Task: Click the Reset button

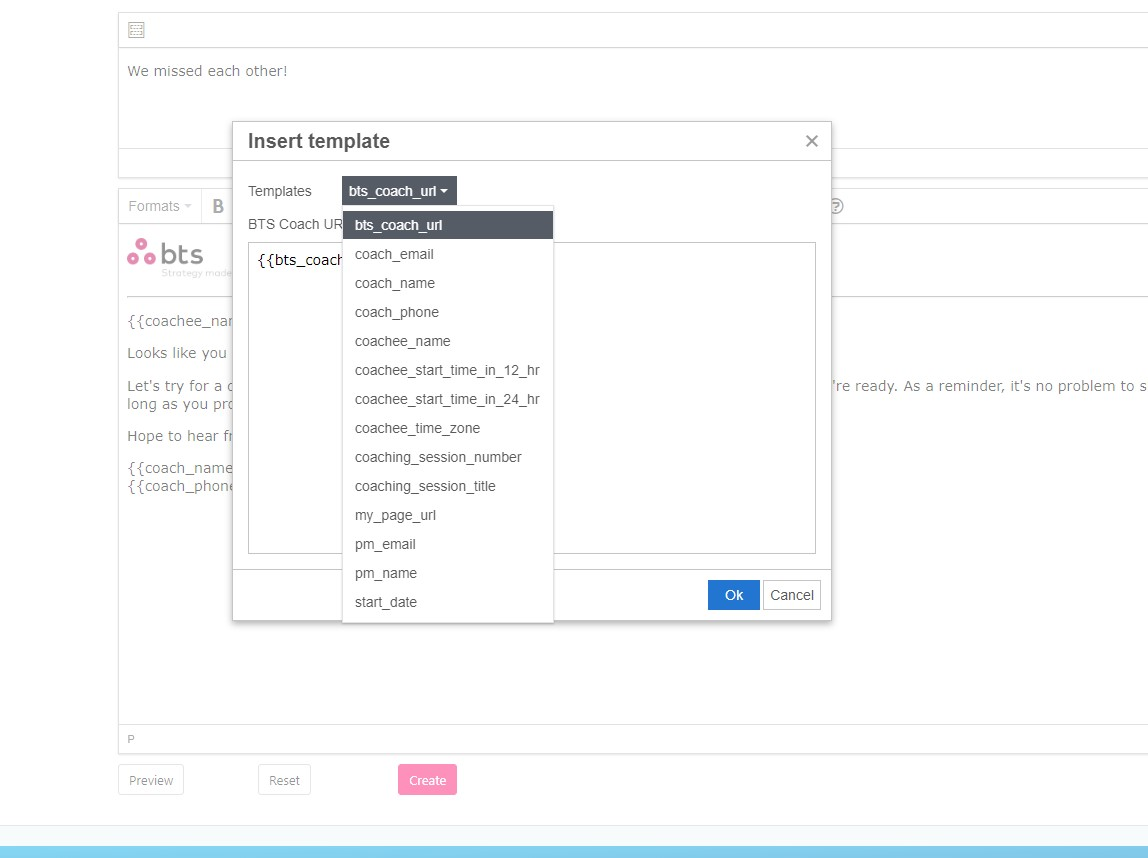Action: click(x=284, y=780)
